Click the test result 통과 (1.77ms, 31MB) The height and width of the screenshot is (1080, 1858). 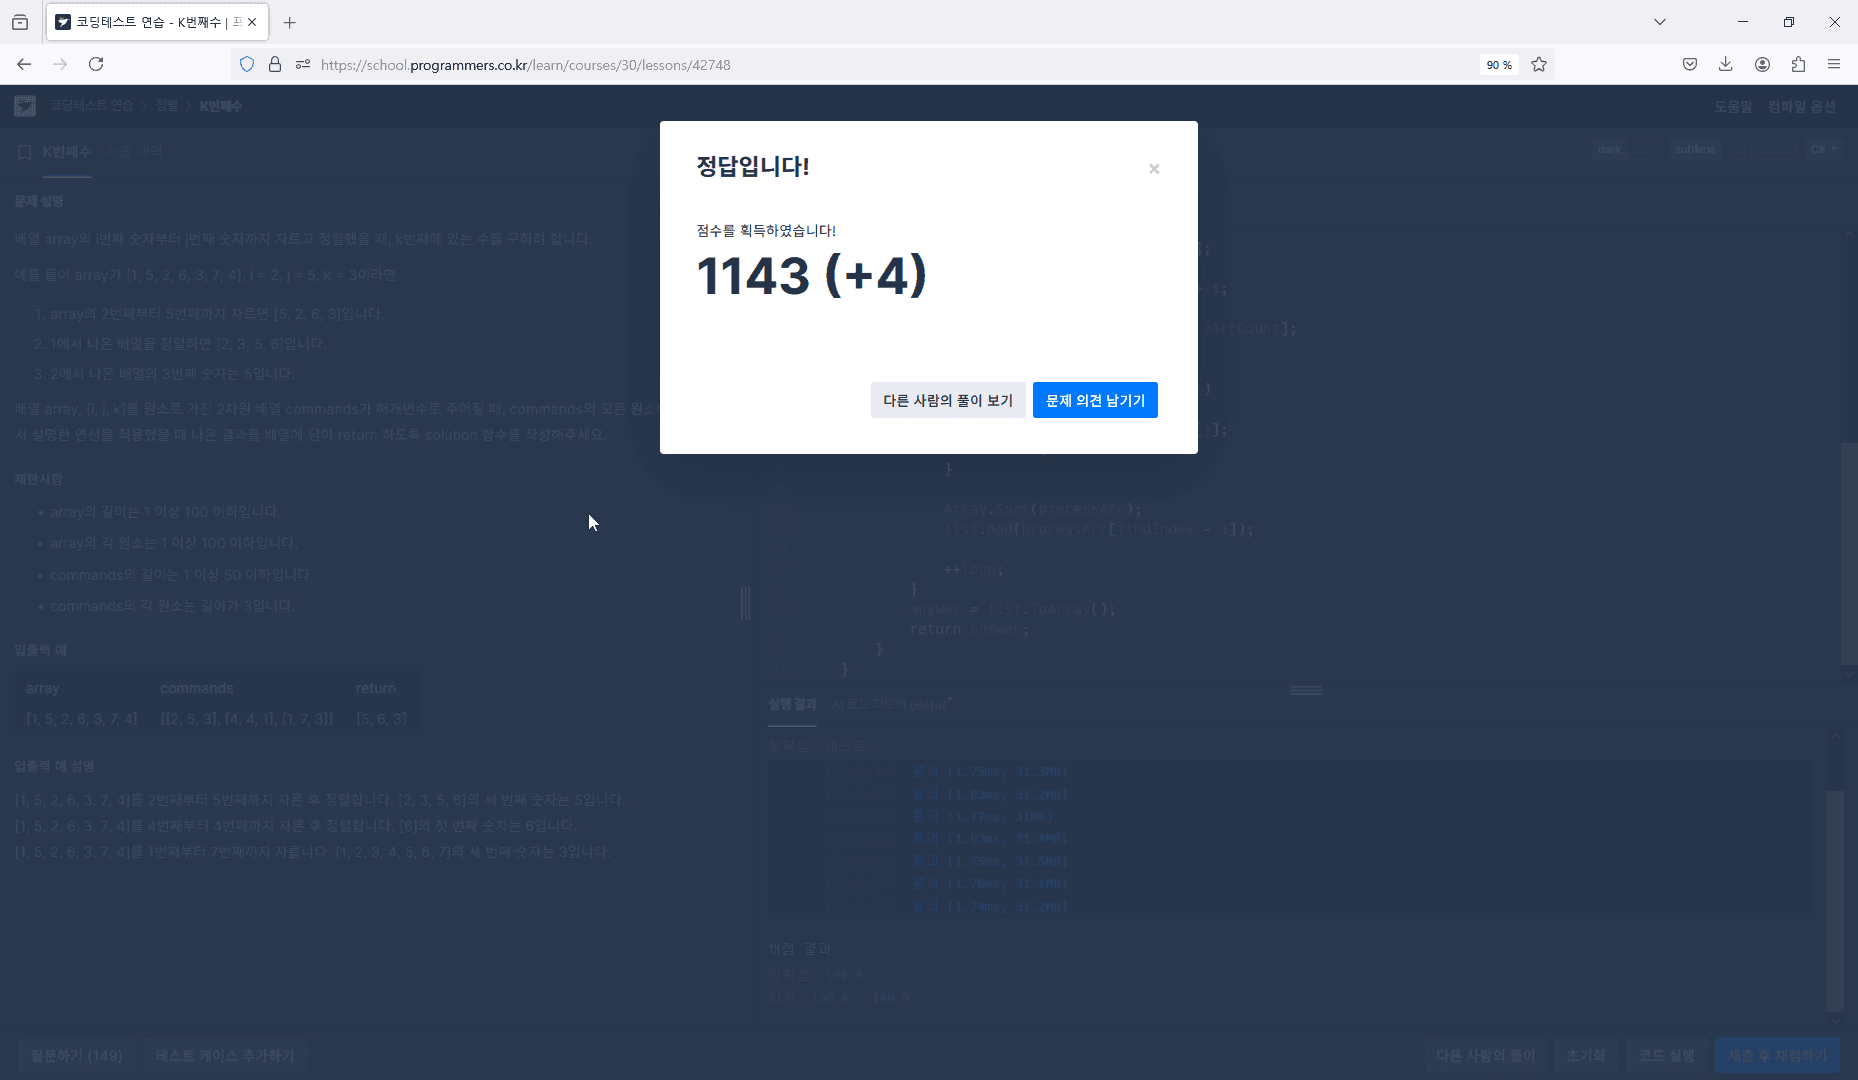(x=982, y=816)
